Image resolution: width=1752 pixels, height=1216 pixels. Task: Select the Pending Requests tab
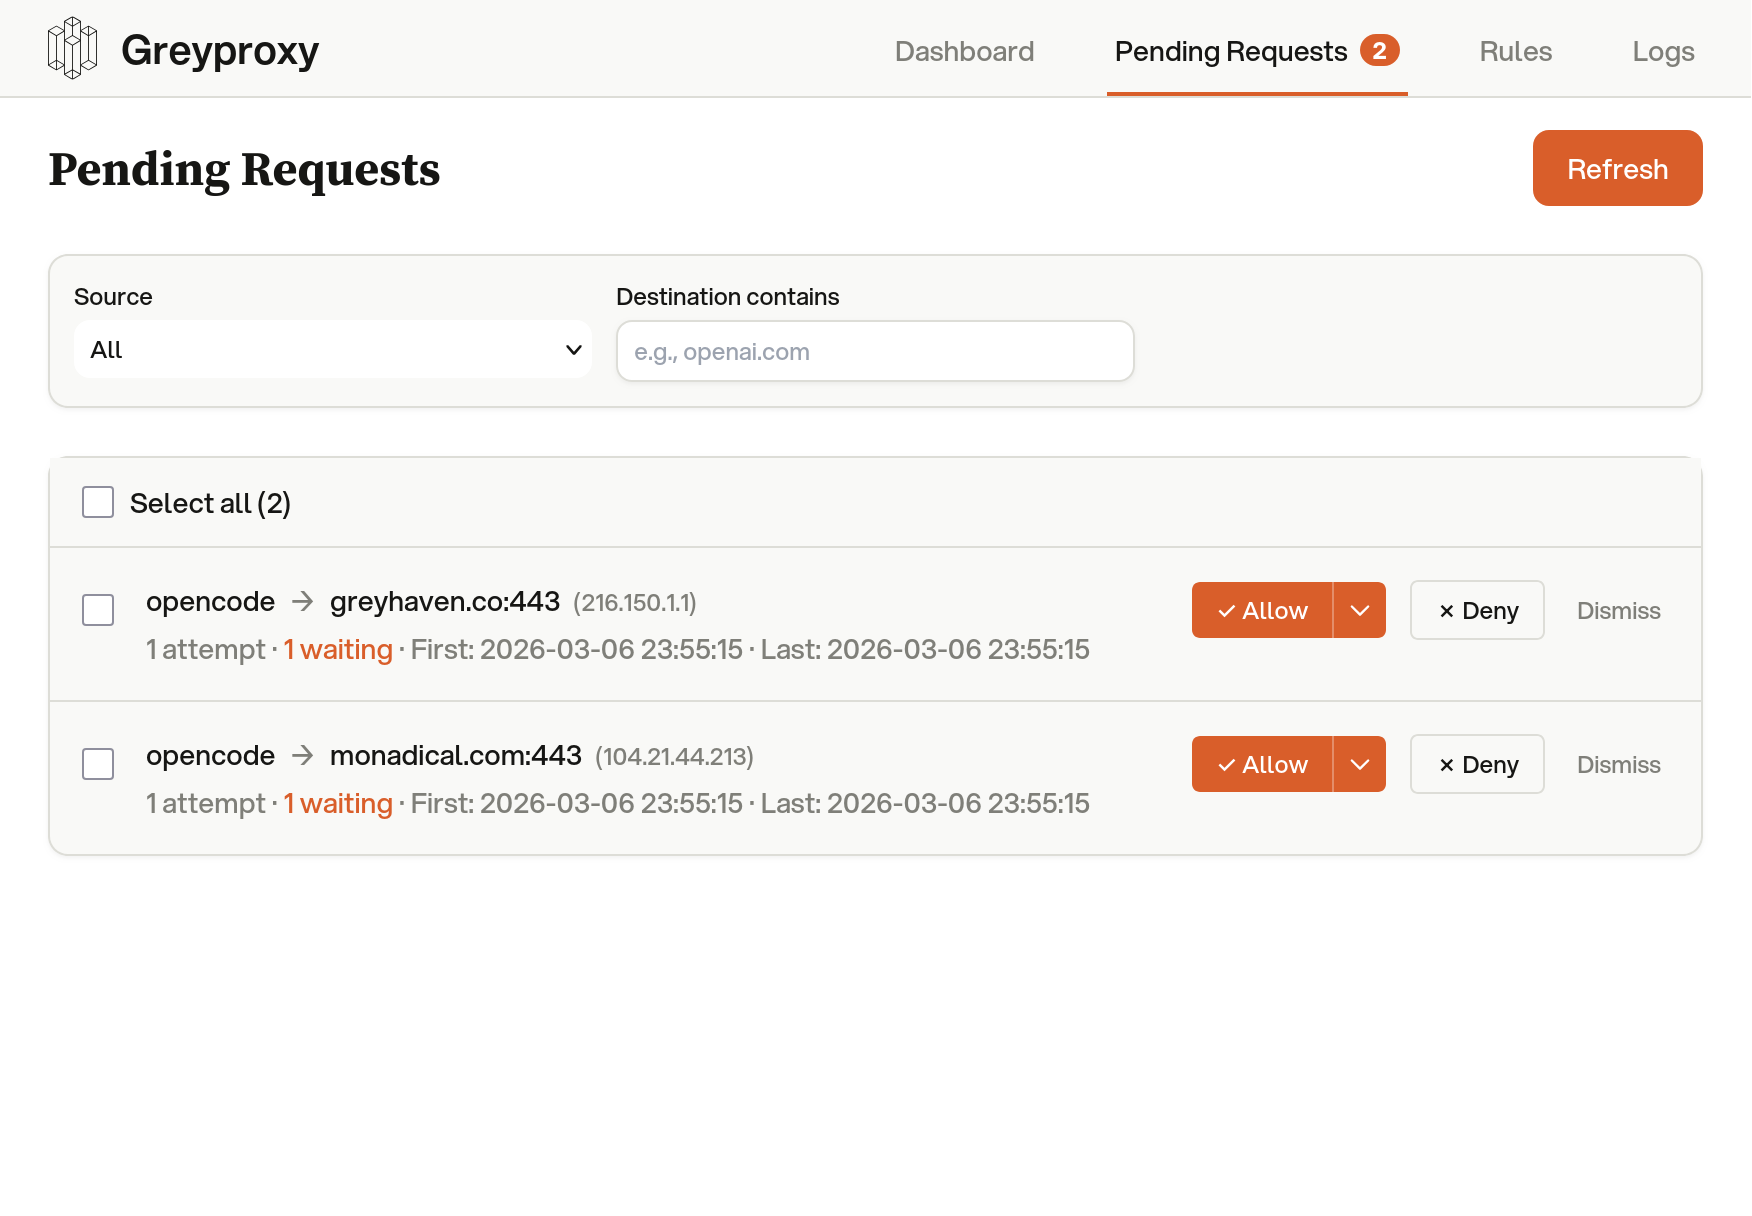[x=1231, y=51]
